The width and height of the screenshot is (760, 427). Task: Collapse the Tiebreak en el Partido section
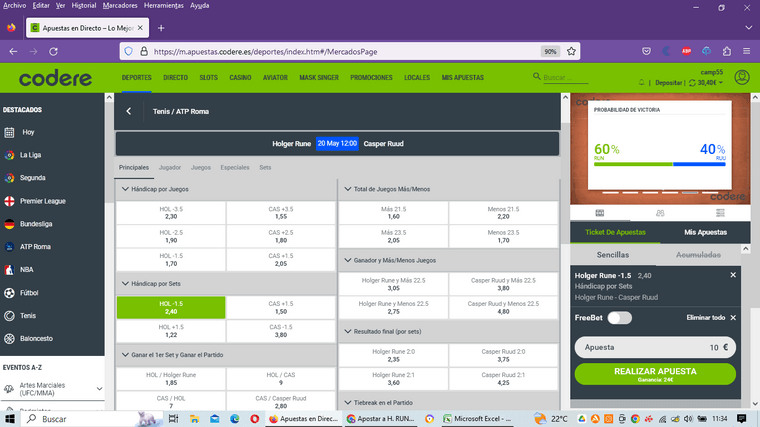pos(348,403)
